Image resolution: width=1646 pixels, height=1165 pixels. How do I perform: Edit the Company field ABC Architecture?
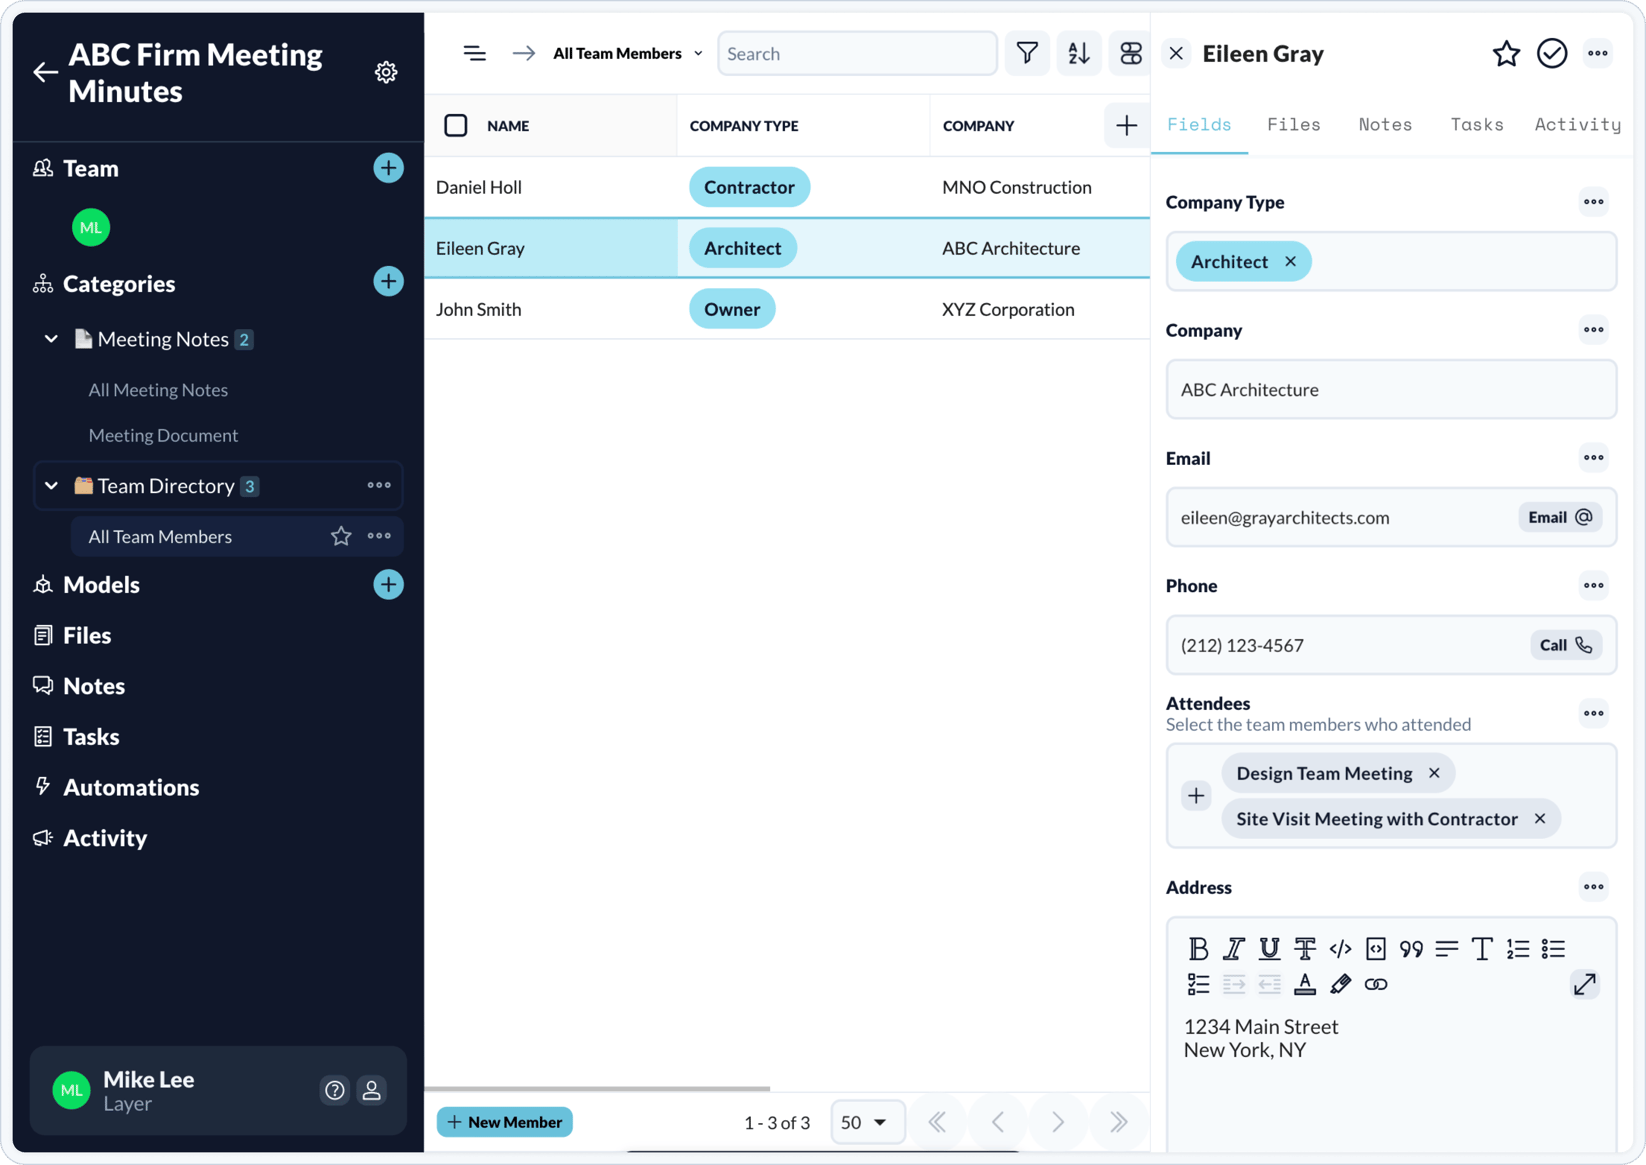coord(1391,389)
